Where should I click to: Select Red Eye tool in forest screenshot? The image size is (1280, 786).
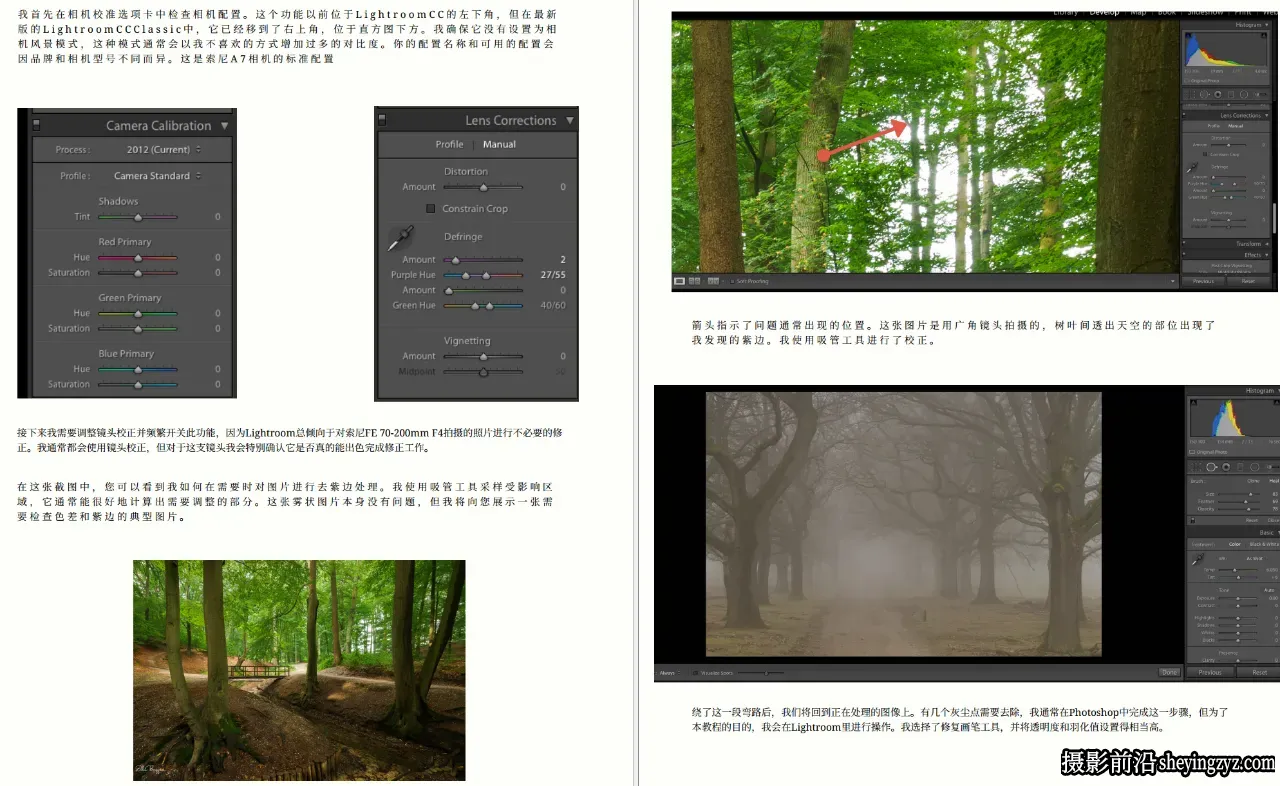click(1217, 94)
